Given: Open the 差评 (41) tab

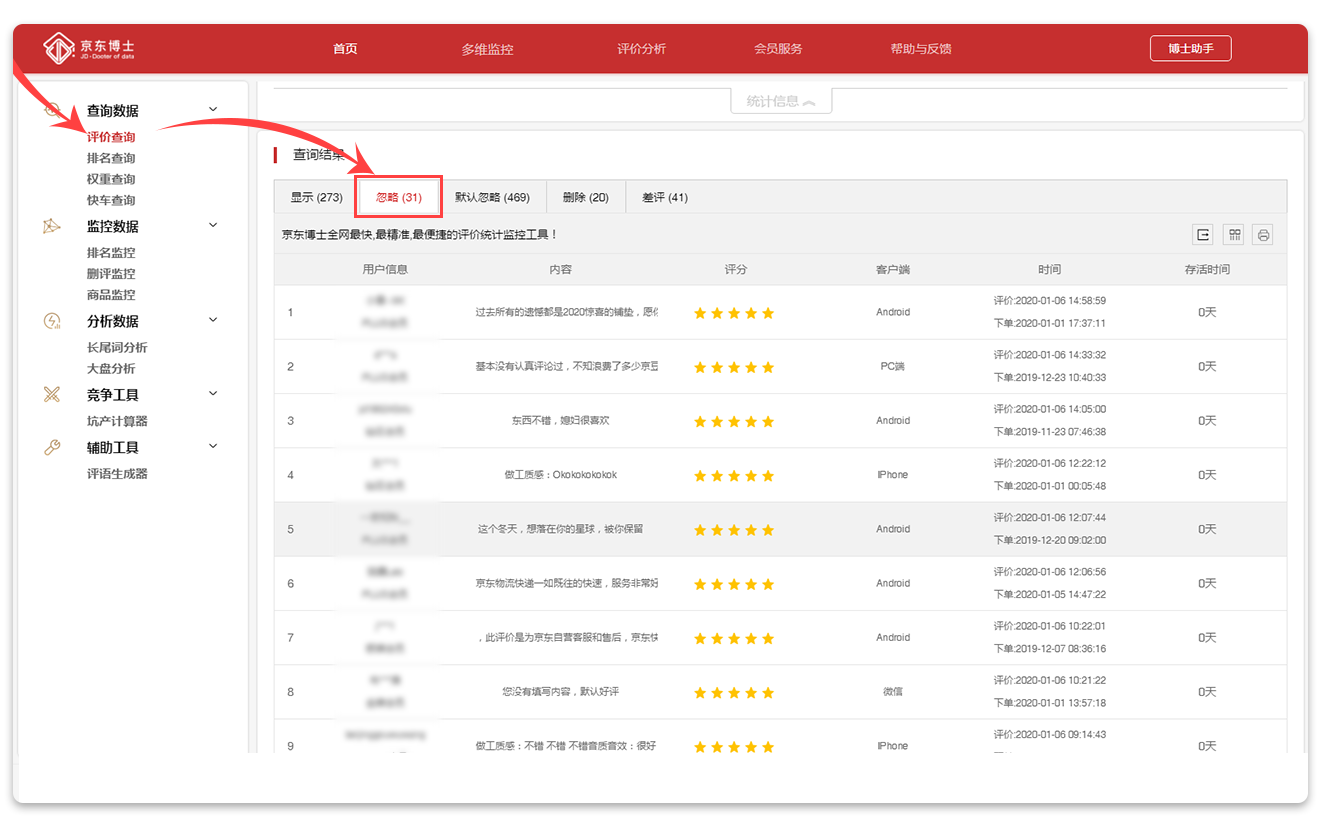Looking at the screenshot, I should (664, 198).
